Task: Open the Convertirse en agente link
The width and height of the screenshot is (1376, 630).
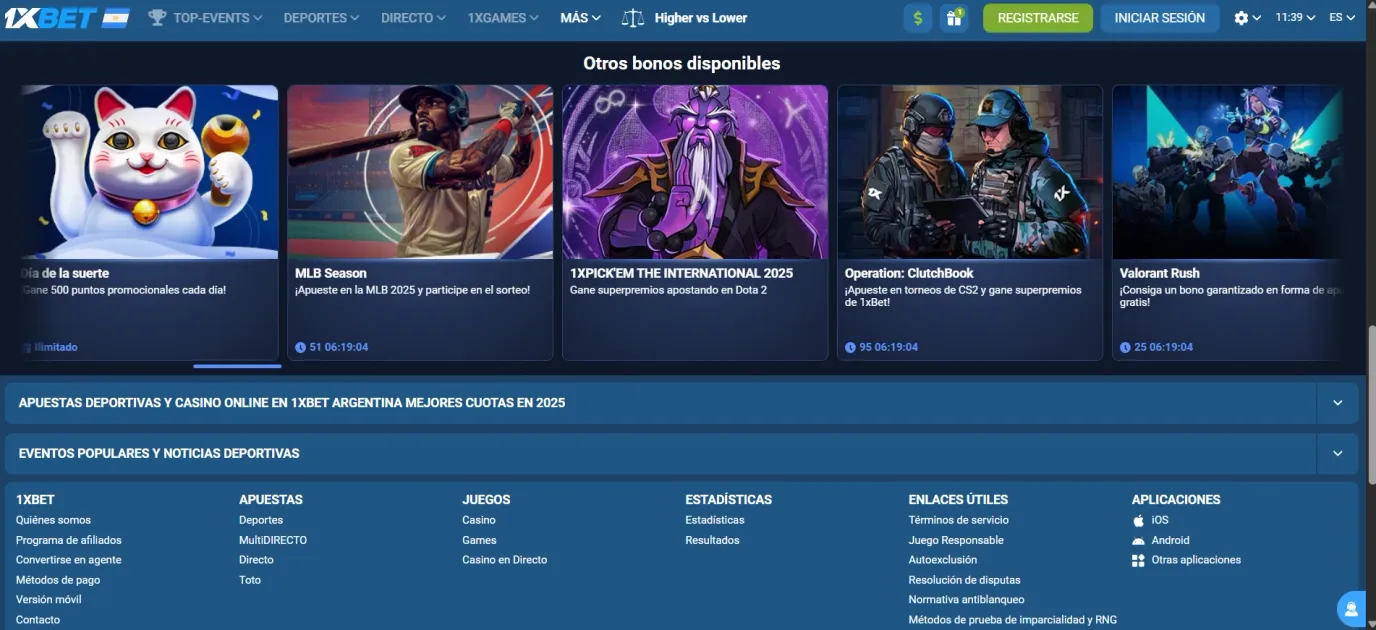Action: (x=69, y=560)
